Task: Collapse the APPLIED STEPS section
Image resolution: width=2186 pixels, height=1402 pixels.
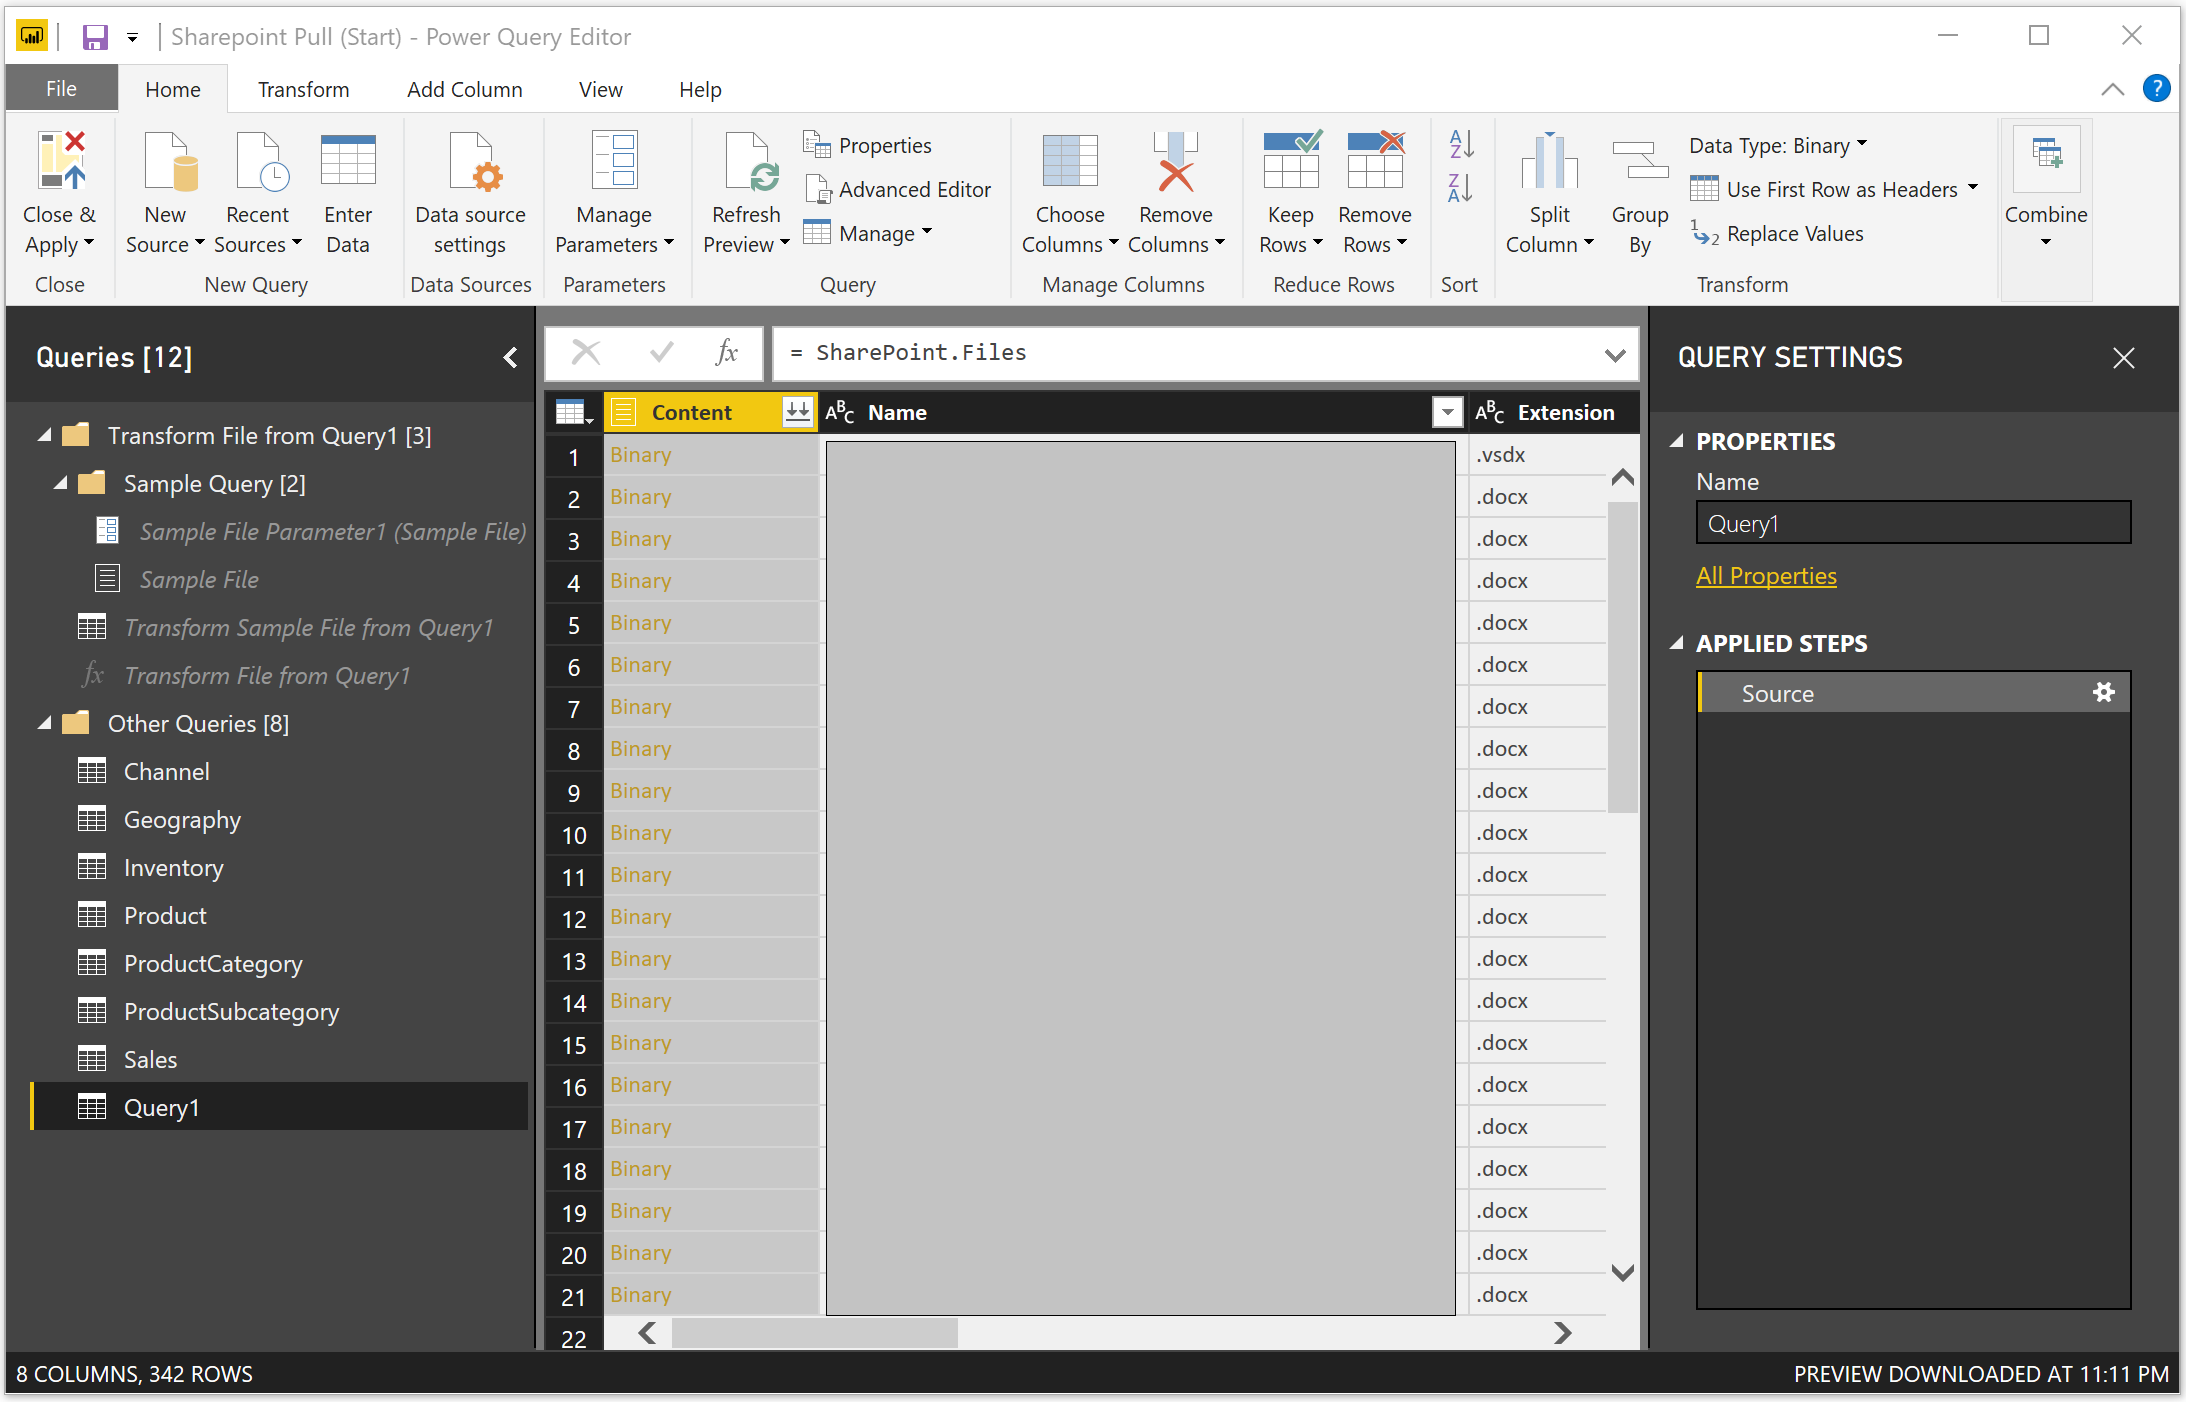Action: (x=1677, y=643)
